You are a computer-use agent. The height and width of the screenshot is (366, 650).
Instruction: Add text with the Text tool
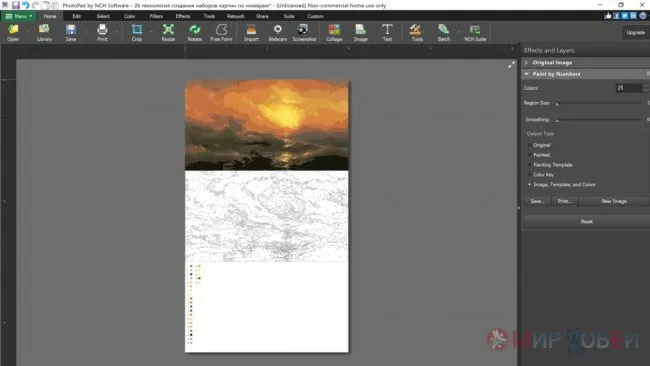pyautogui.click(x=387, y=32)
